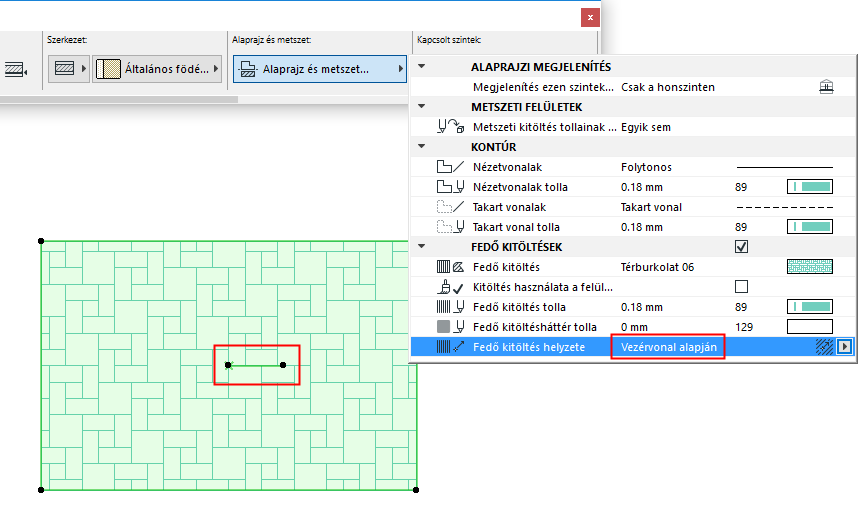Click the Kitöltés használata paint bucket icon
Image resolution: width=863 pixels, height=513 pixels.
(450, 287)
